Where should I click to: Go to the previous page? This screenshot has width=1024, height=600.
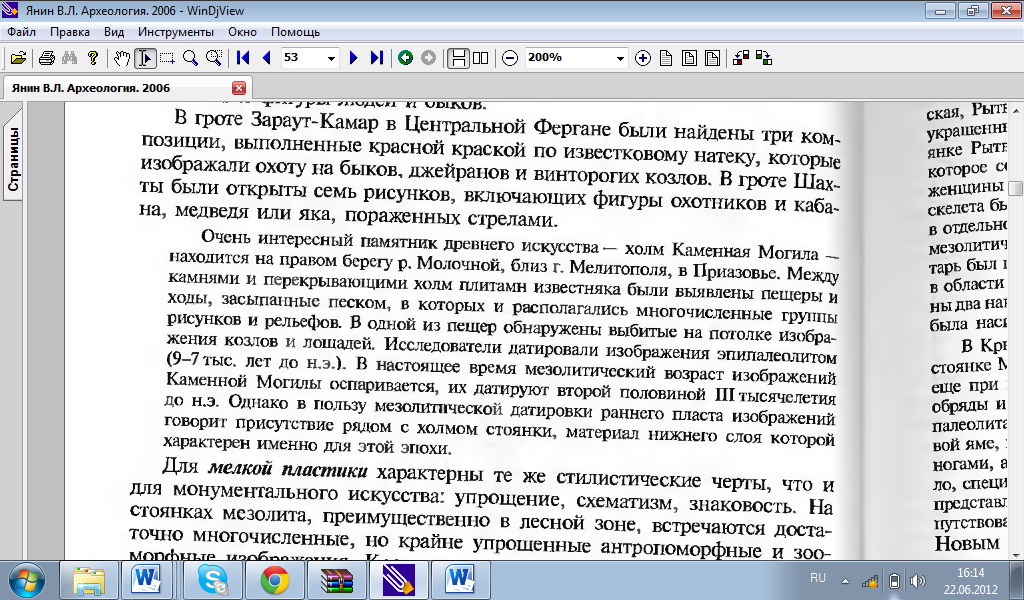tap(266, 58)
